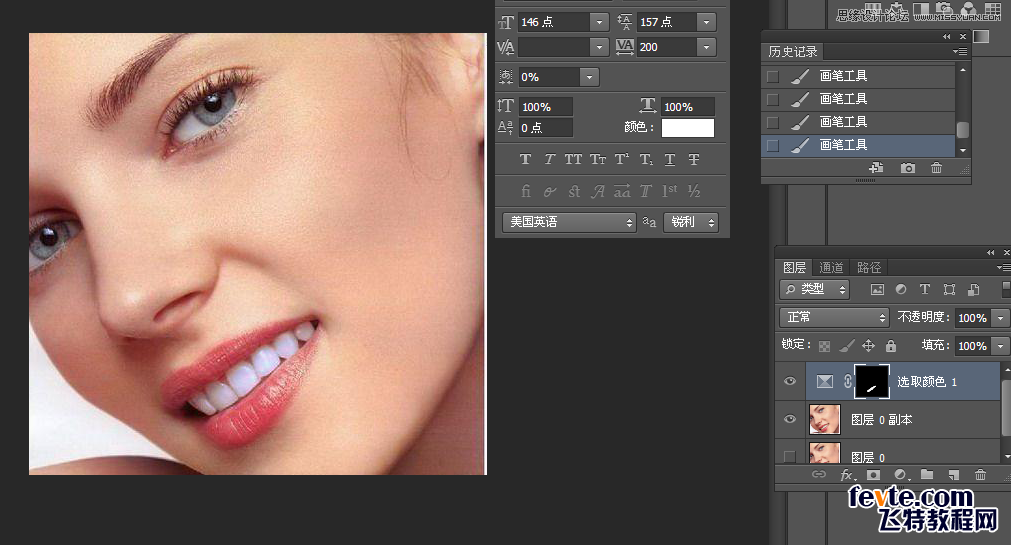Open tsume 0% dropdown
1011x545 pixels.
[x=589, y=77]
